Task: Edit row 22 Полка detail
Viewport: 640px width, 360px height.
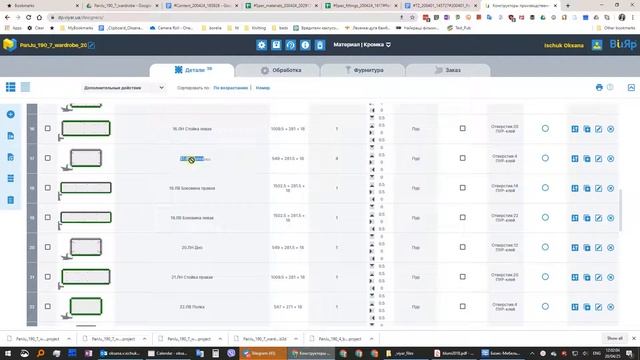Action: [x=598, y=307]
